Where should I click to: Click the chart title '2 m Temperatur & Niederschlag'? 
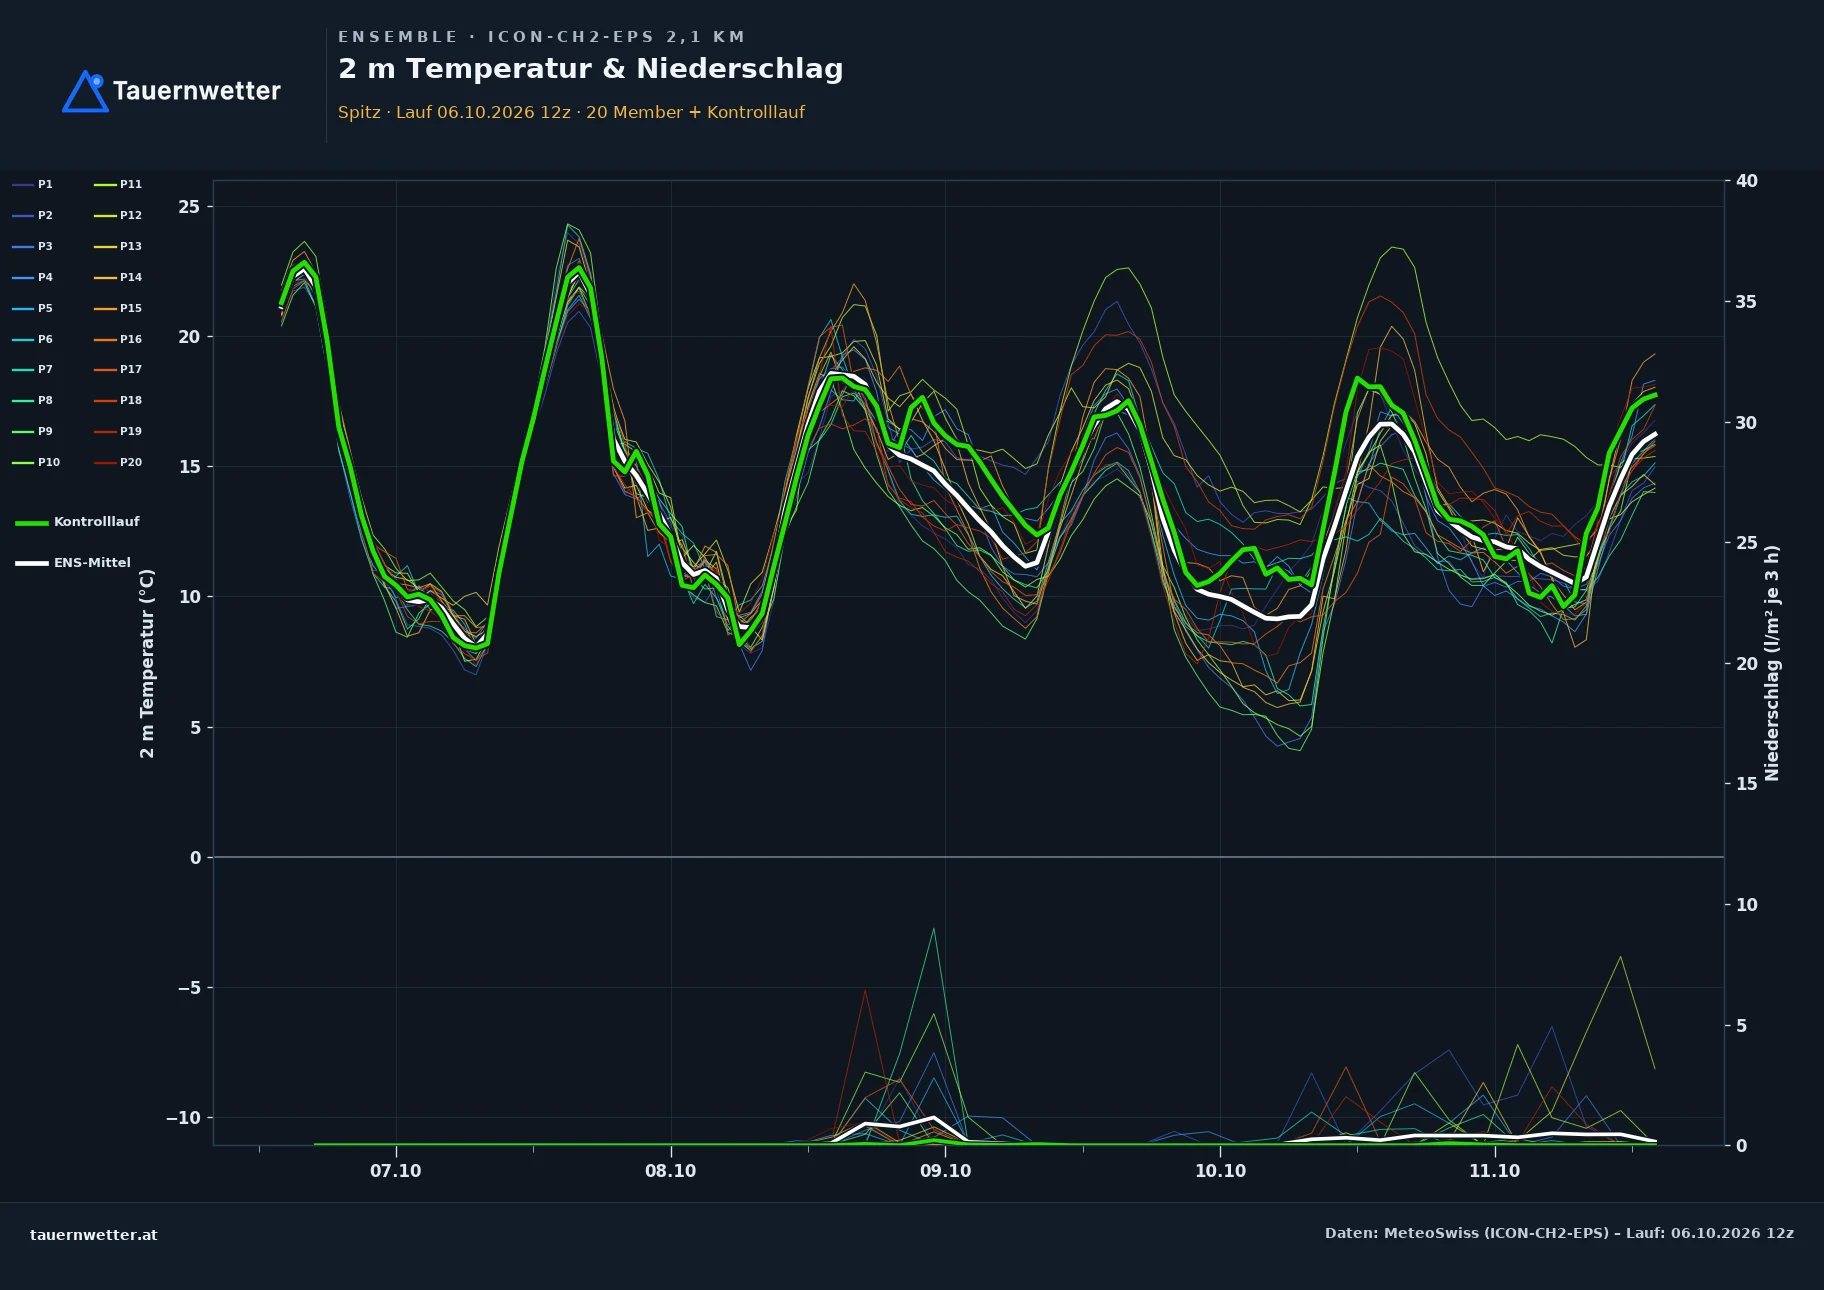[591, 69]
